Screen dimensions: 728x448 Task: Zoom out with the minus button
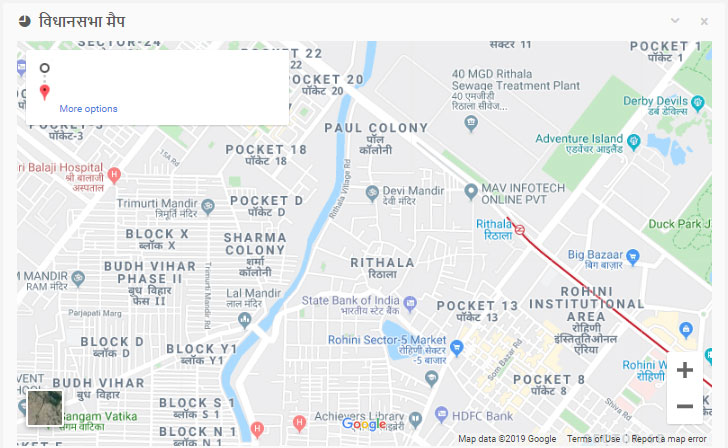pyautogui.click(x=685, y=406)
